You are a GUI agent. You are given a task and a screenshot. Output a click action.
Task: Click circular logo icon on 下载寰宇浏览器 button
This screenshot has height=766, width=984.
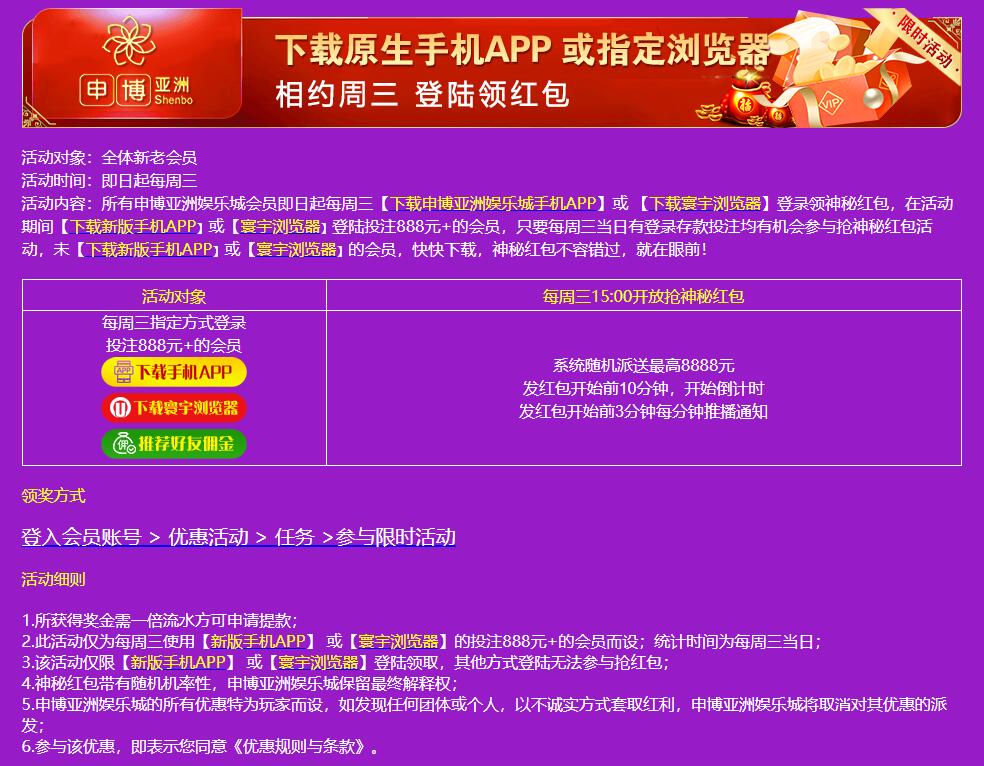pyautogui.click(x=120, y=408)
